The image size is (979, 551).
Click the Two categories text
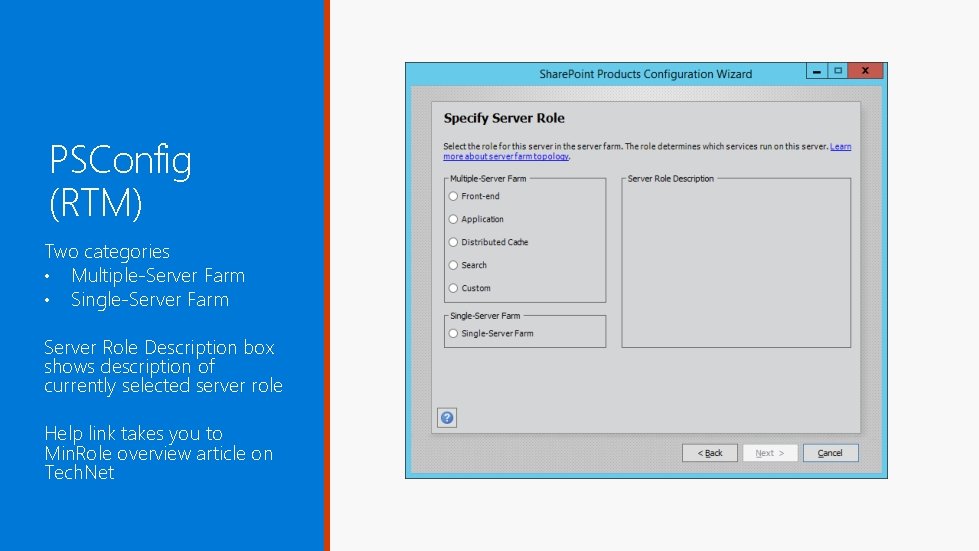point(107,251)
